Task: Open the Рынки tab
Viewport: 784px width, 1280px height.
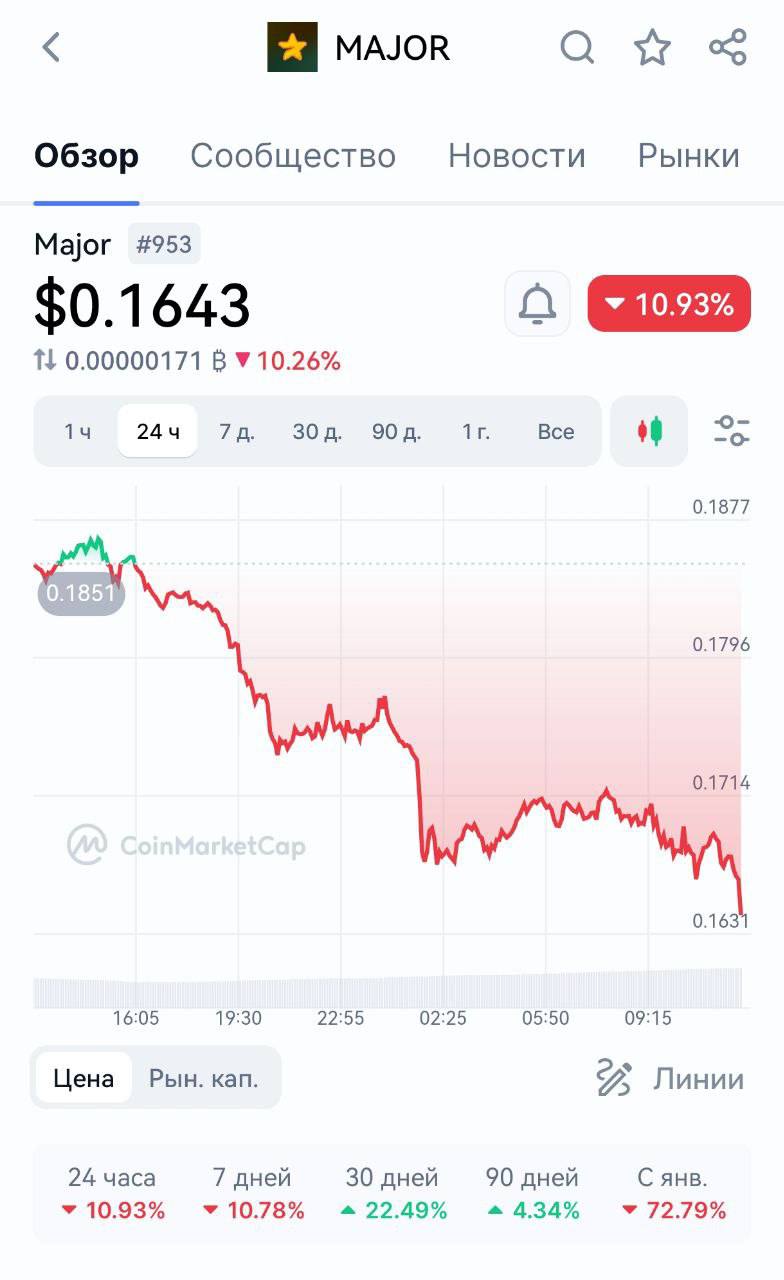Action: point(689,156)
